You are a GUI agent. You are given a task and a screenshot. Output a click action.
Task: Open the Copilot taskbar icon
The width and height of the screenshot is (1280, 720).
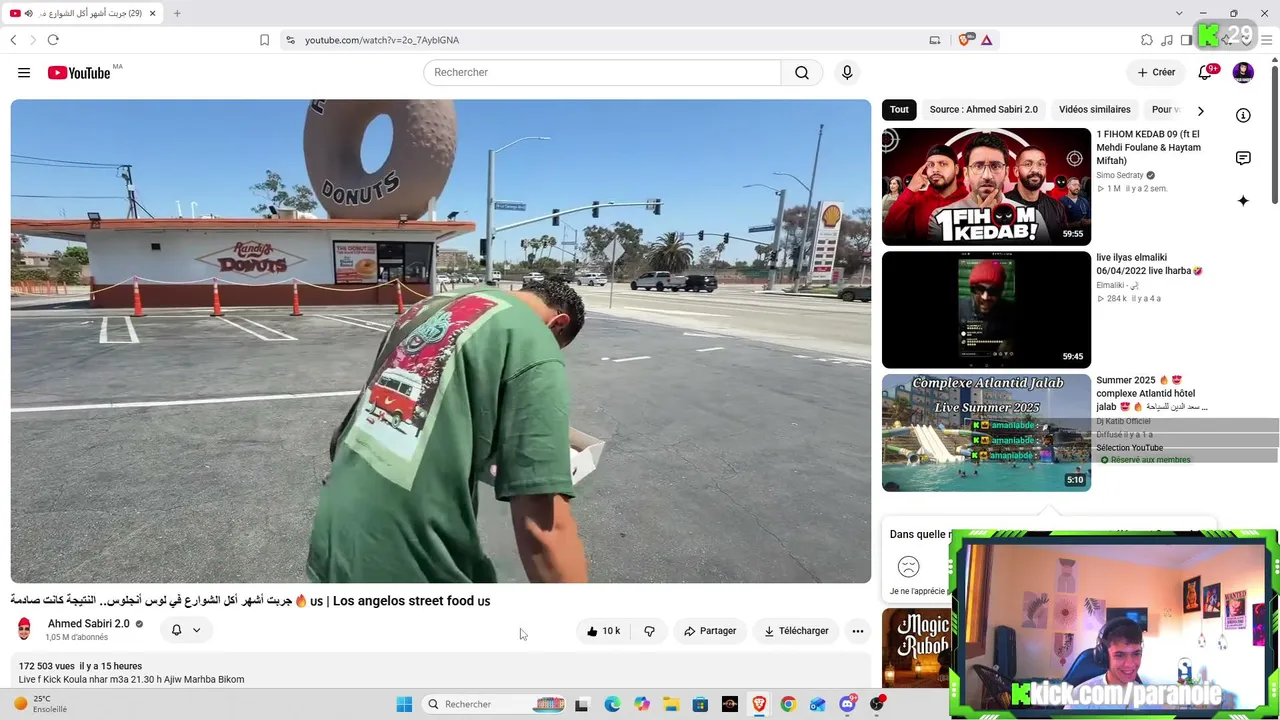(x=642, y=704)
